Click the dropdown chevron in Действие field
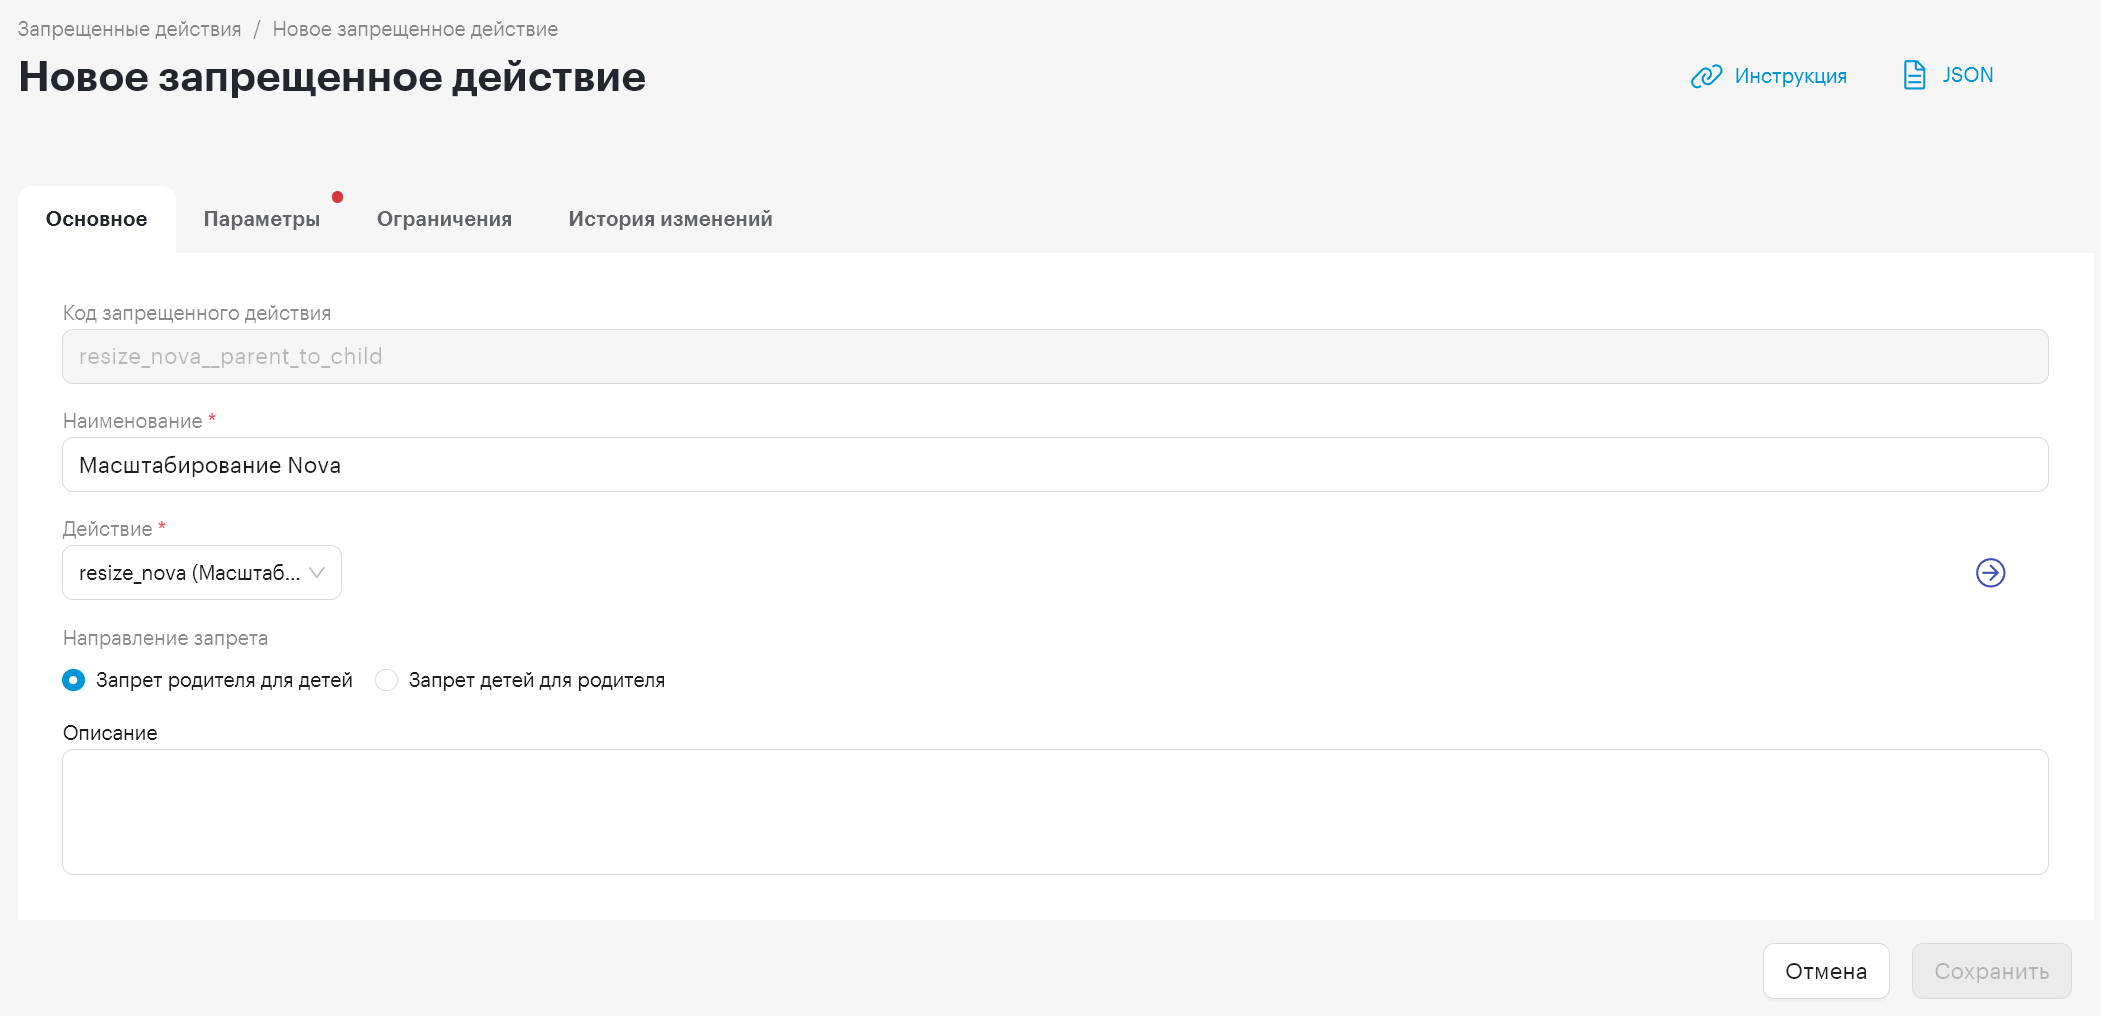Image resolution: width=2101 pixels, height=1016 pixels. (x=317, y=573)
